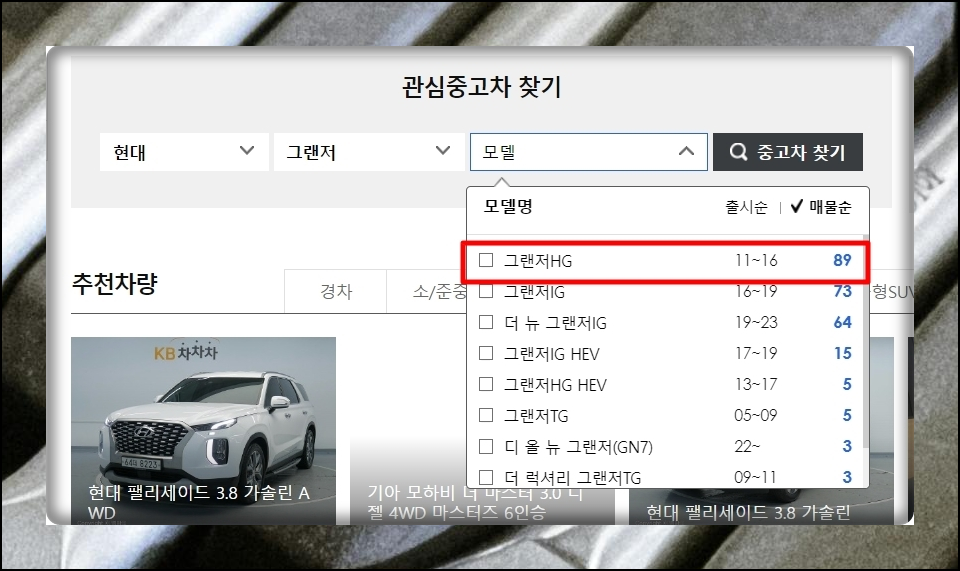This screenshot has width=960, height=571.
Task: Check the 더 뉴 그랜저IG checkbox
Action: (x=486, y=322)
